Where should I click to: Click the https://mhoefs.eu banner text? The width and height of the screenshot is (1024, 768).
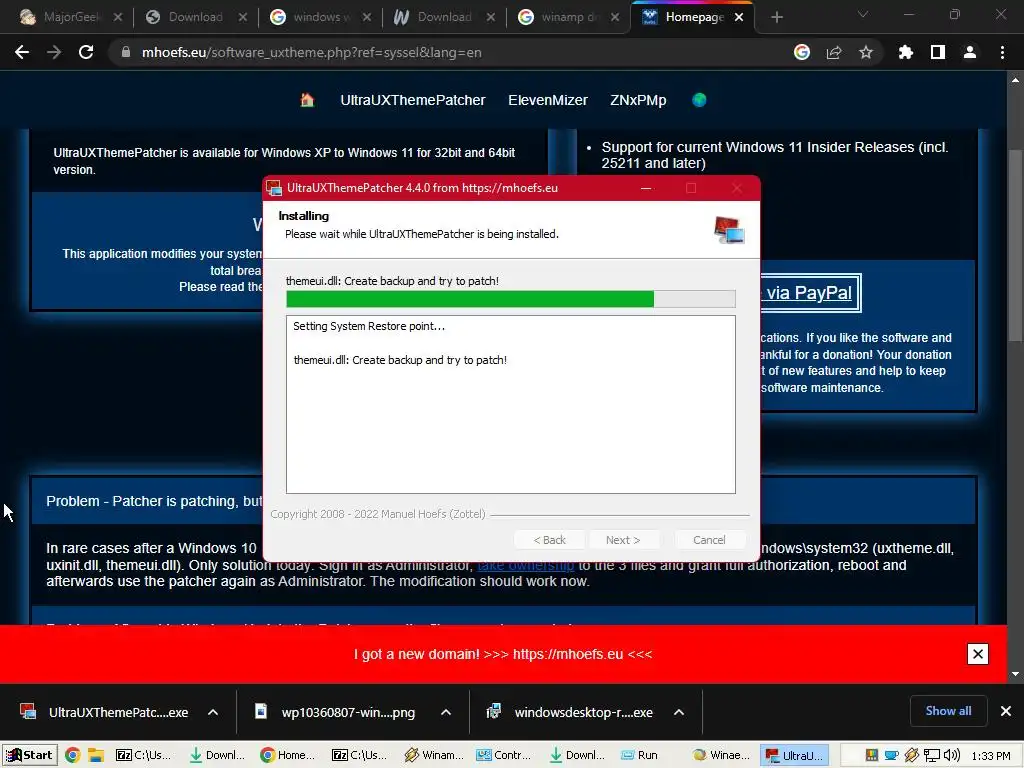tap(568, 654)
